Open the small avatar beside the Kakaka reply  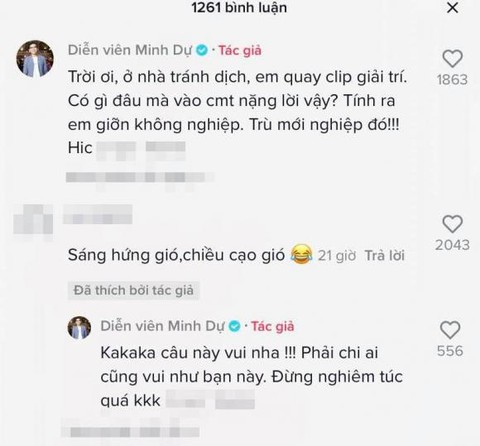pos(79,328)
